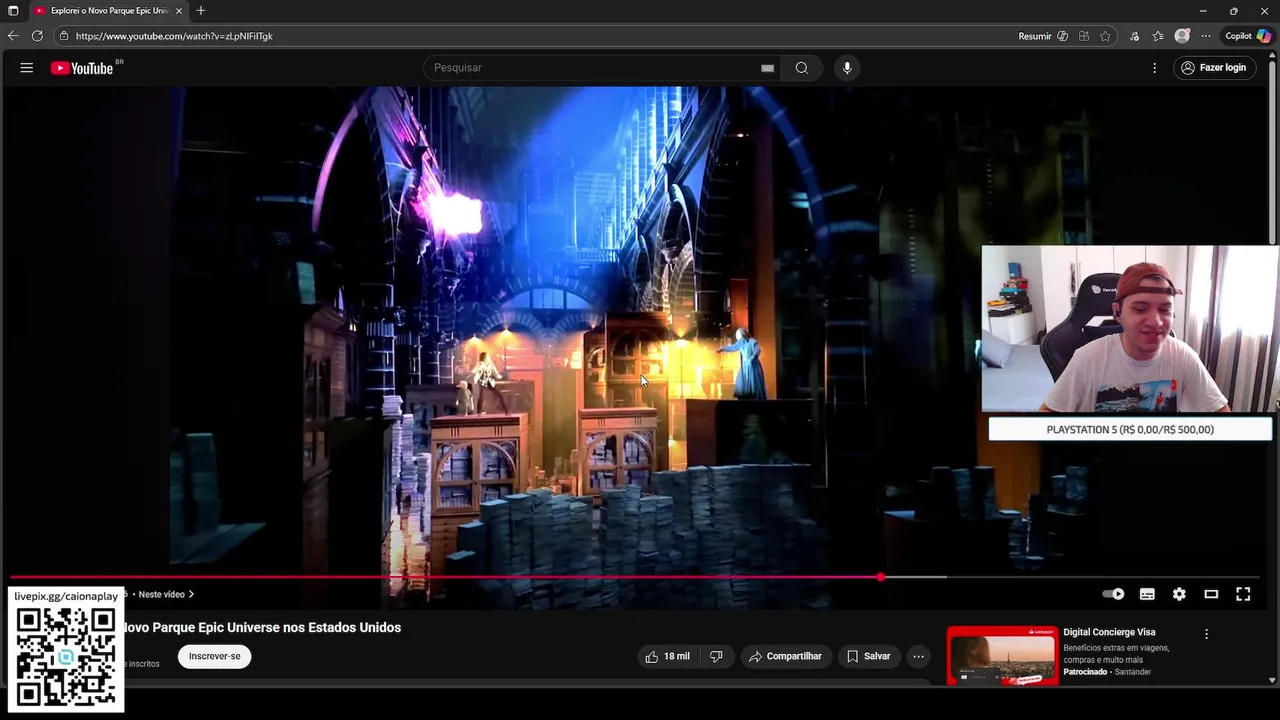Open video player settings gear
Image resolution: width=1280 pixels, height=720 pixels.
click(x=1179, y=594)
